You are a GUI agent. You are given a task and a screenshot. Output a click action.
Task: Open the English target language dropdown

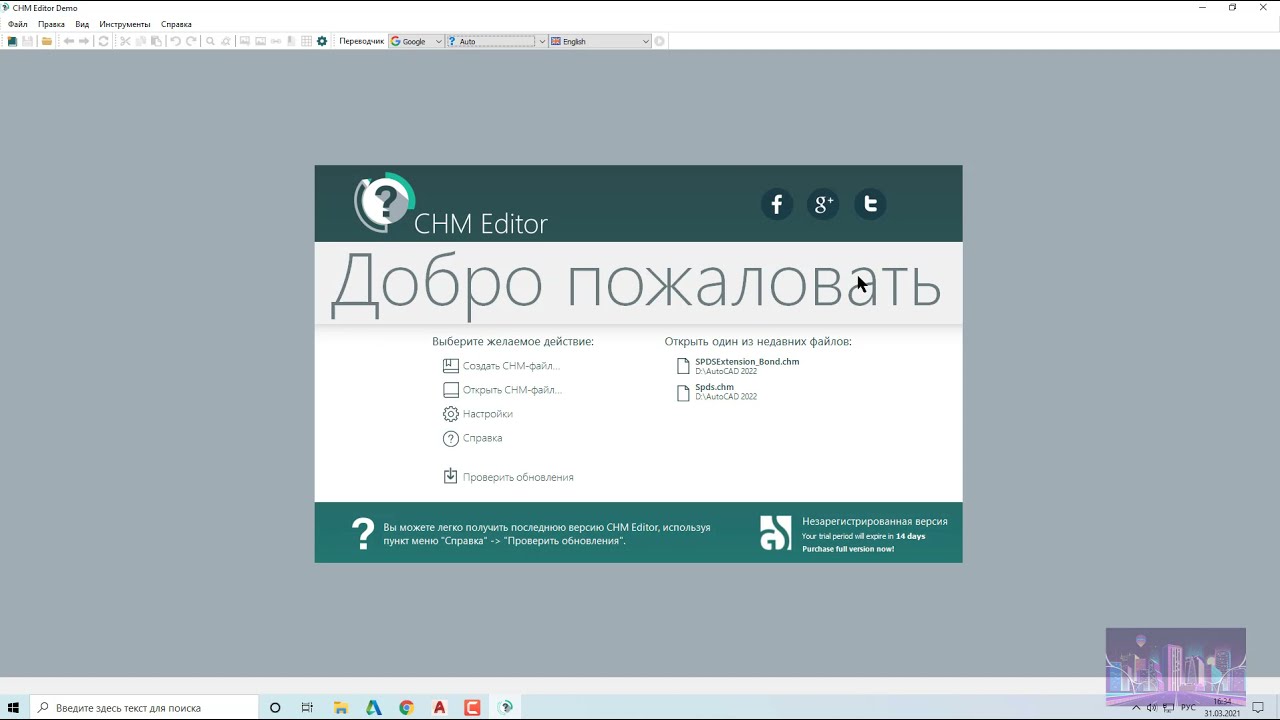coord(600,41)
